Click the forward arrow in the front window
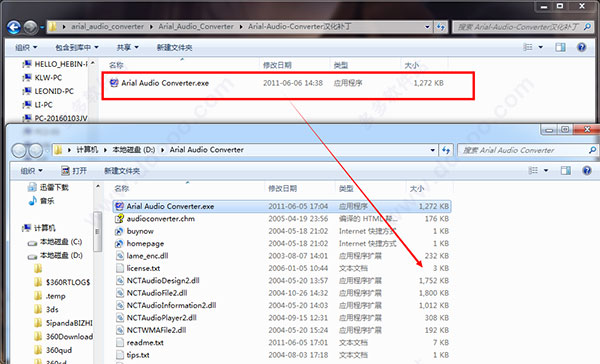The width and height of the screenshot is (600, 364). coord(36,150)
